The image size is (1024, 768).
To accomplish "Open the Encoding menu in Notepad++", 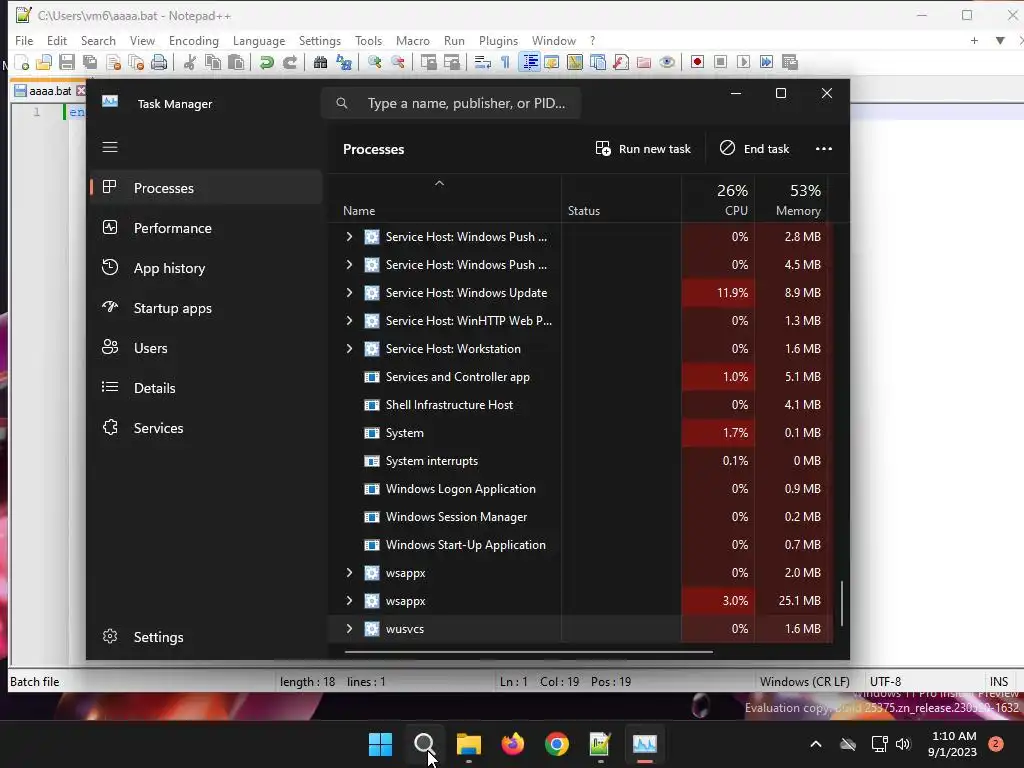I will (x=194, y=40).
